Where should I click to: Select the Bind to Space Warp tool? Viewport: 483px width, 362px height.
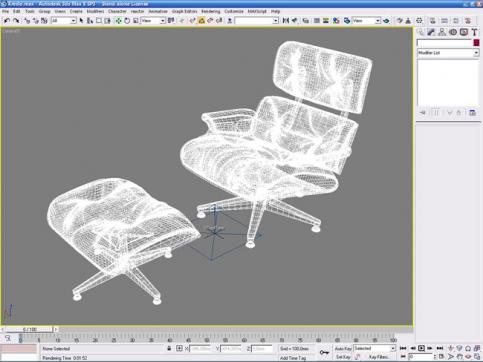[x=44, y=21]
